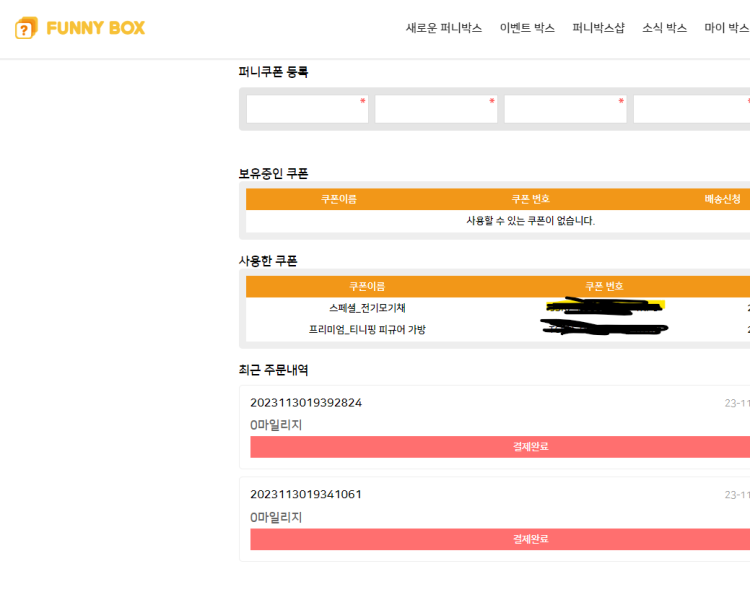This screenshot has width=750, height=600.
Task: Click the Funny Box logo icon
Action: click(26, 28)
